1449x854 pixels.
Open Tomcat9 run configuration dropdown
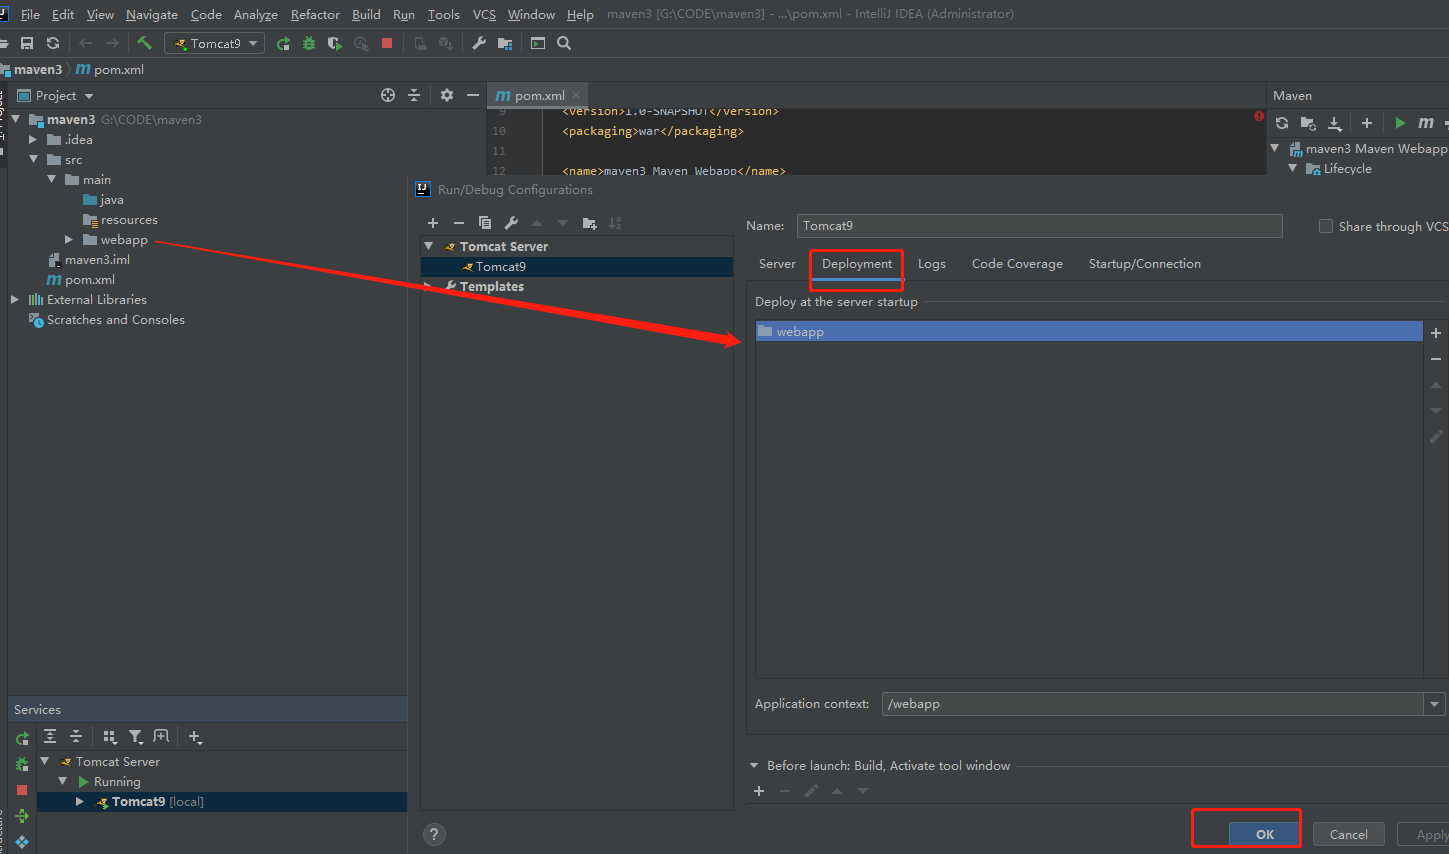(215, 43)
